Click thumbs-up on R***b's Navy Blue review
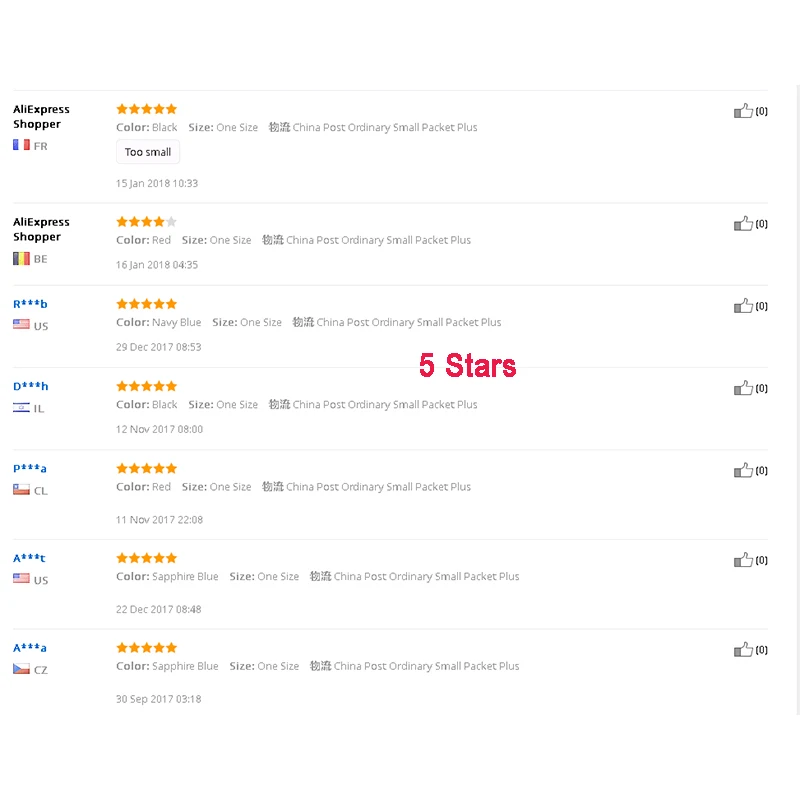 [743, 306]
